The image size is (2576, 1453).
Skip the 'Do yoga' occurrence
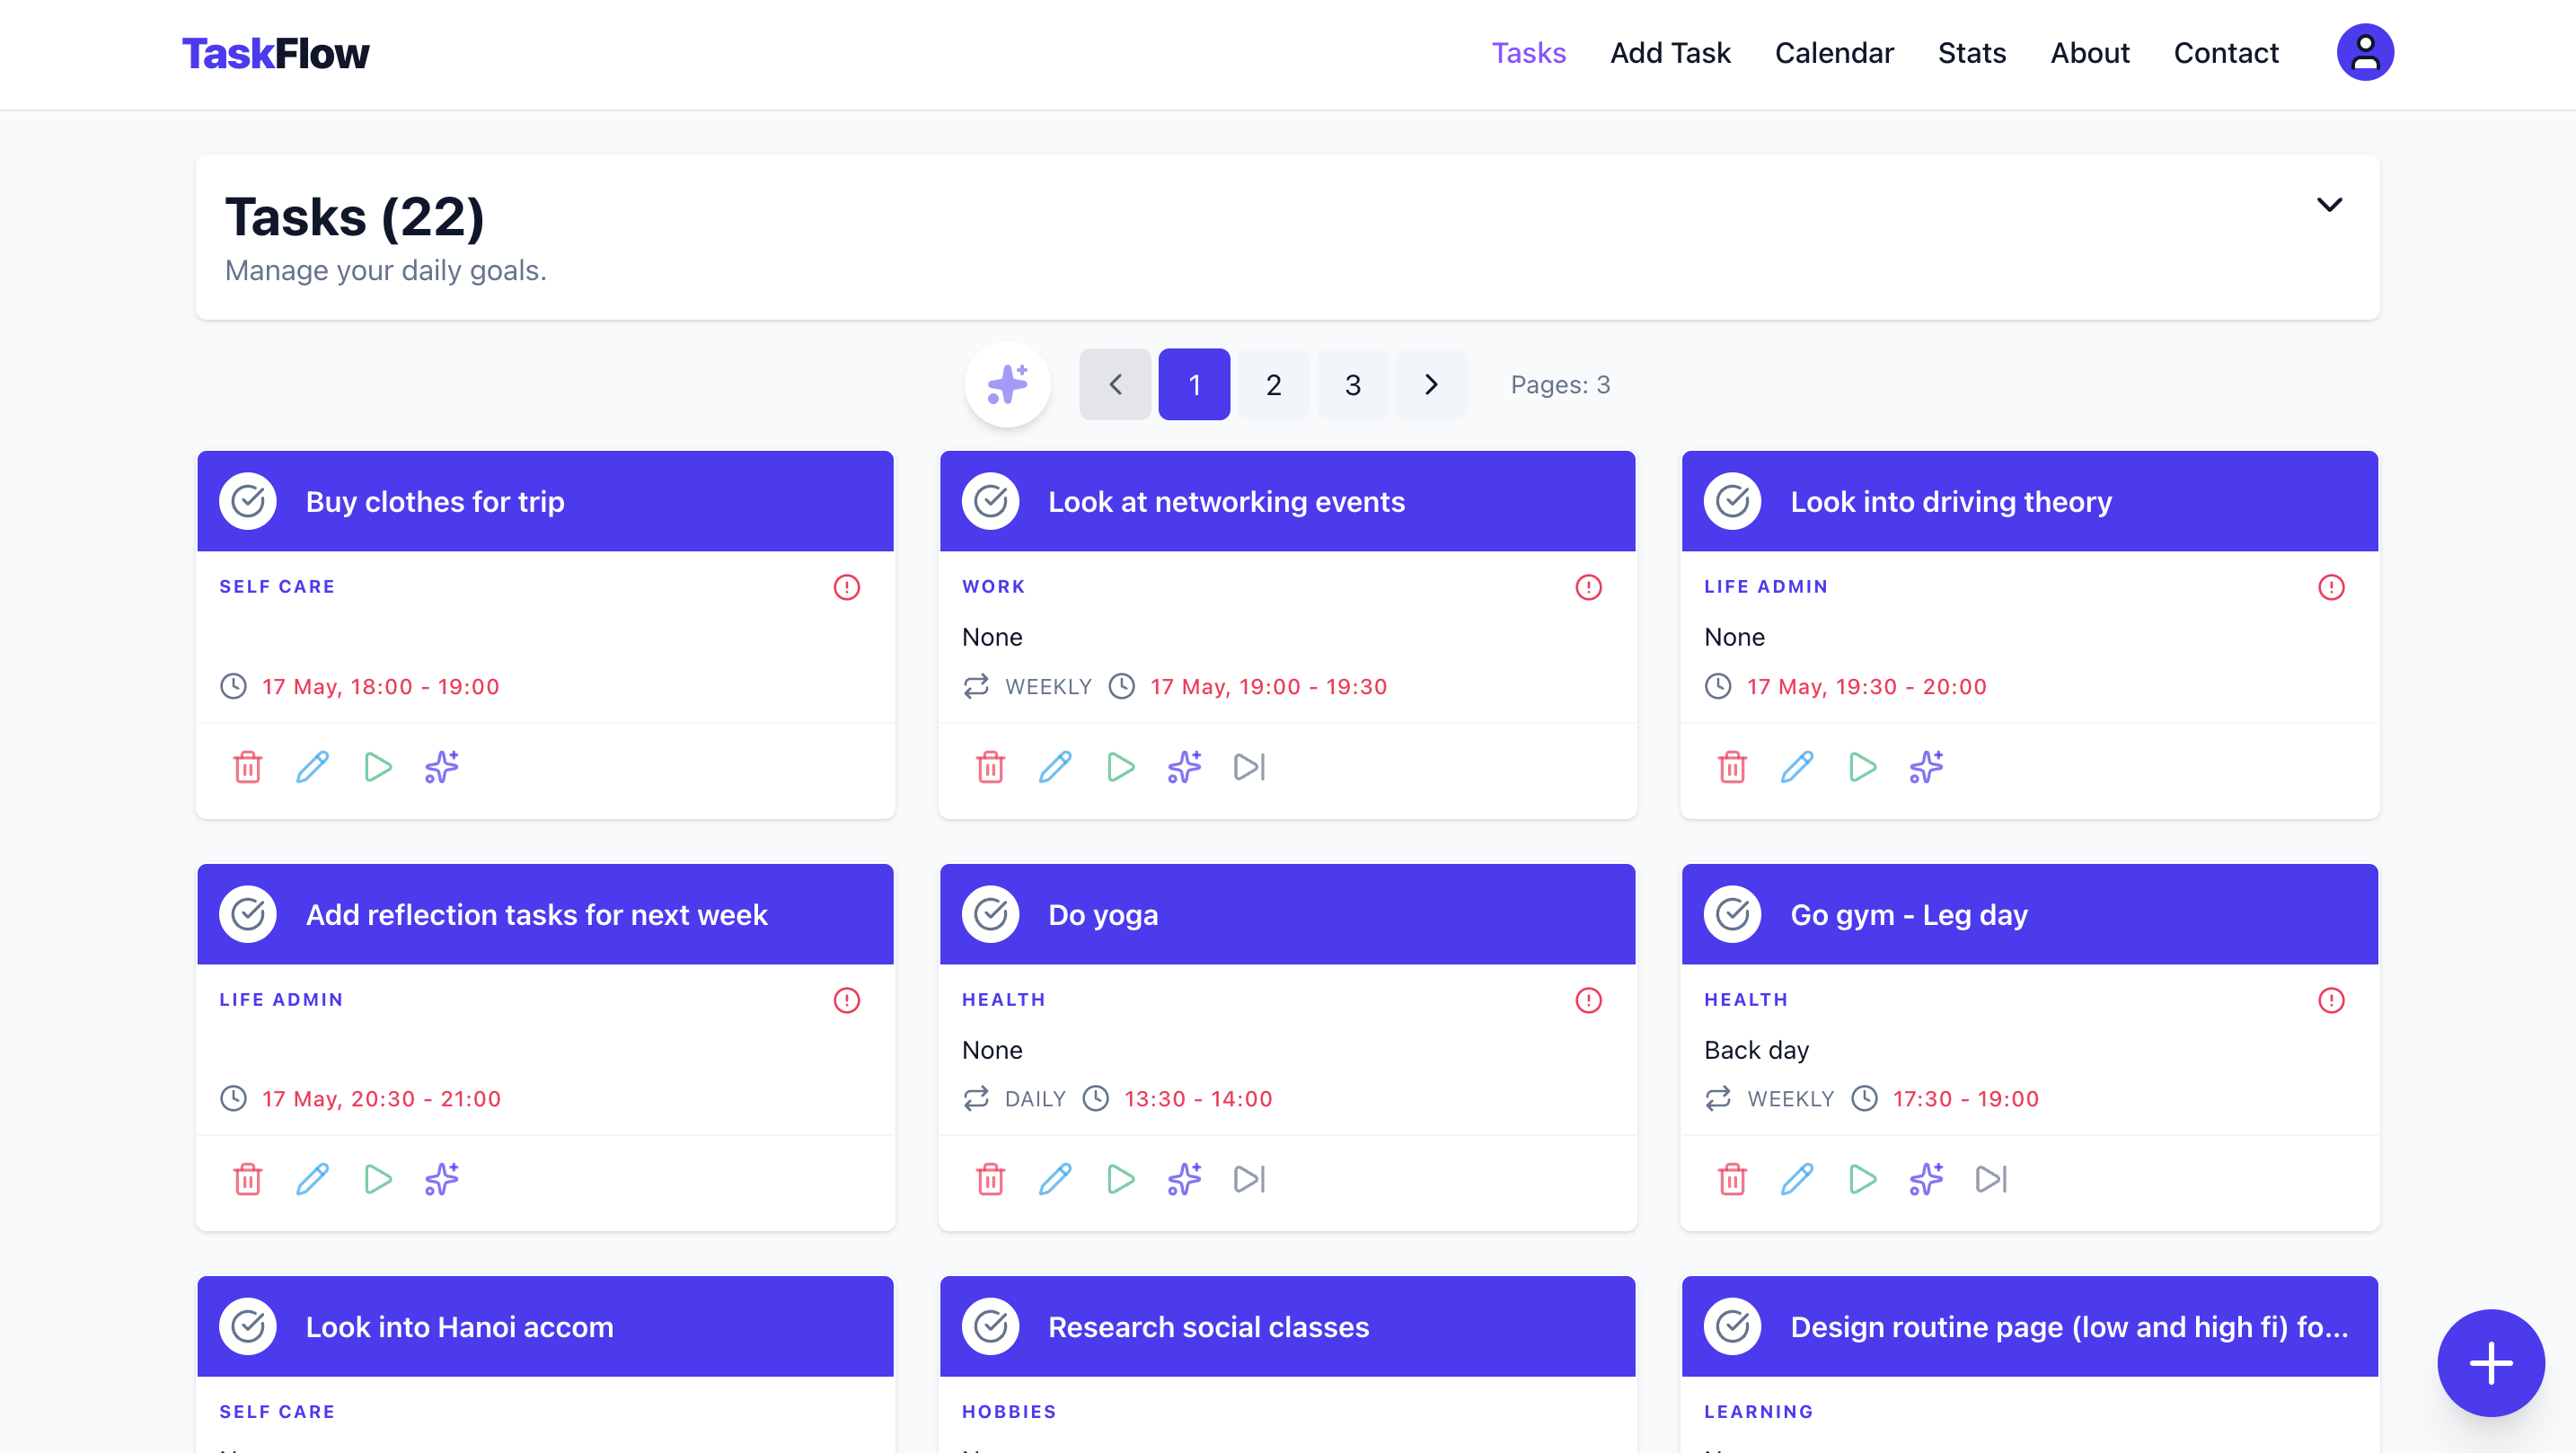click(1249, 1179)
